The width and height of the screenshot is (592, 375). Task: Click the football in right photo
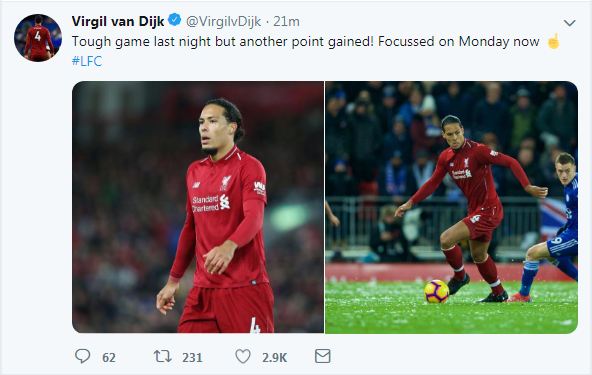(436, 291)
